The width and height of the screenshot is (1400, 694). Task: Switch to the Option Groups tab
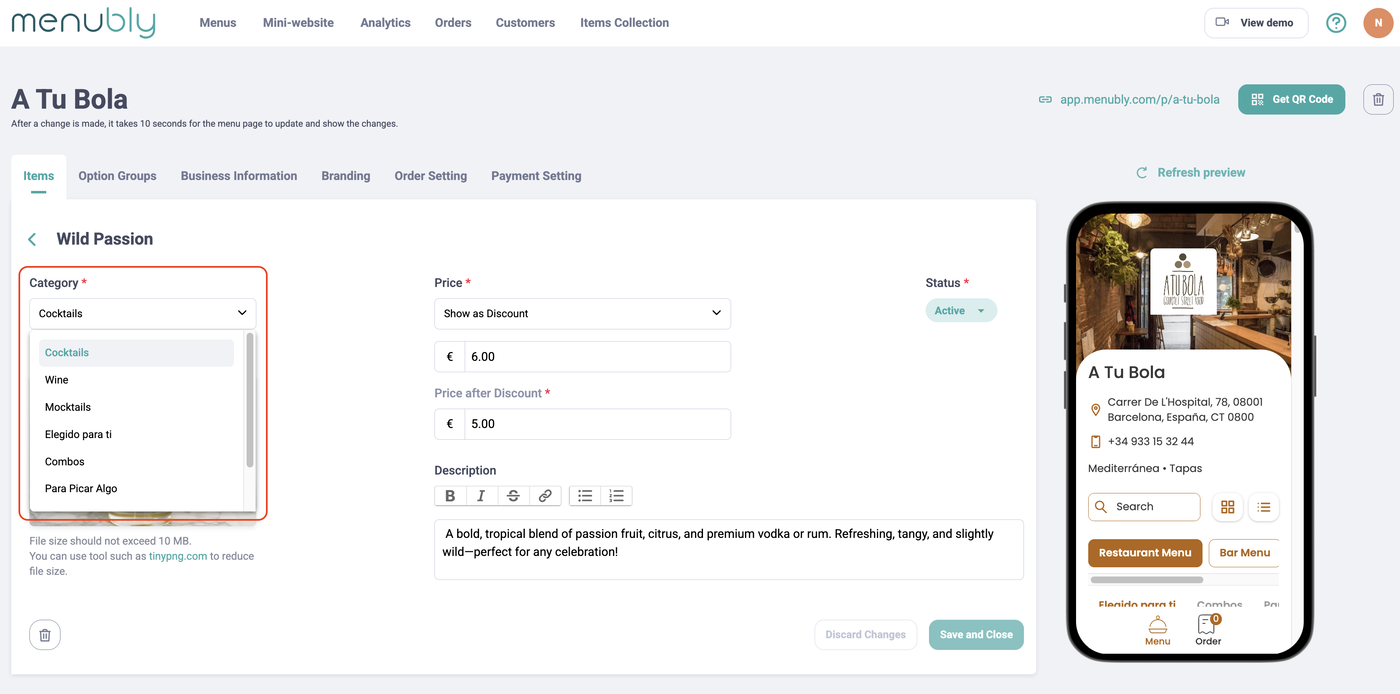117,176
